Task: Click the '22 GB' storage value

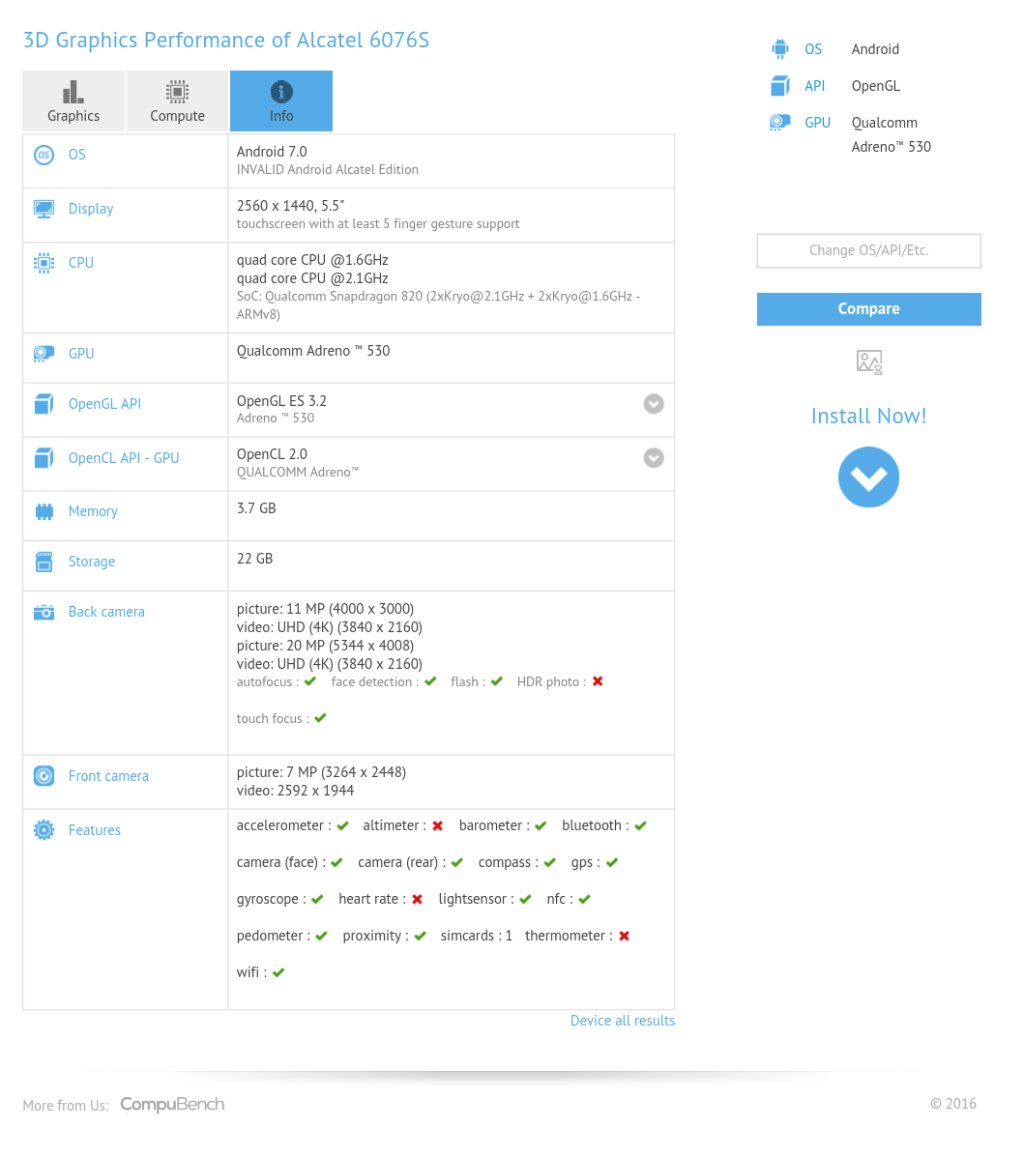Action: click(x=255, y=559)
